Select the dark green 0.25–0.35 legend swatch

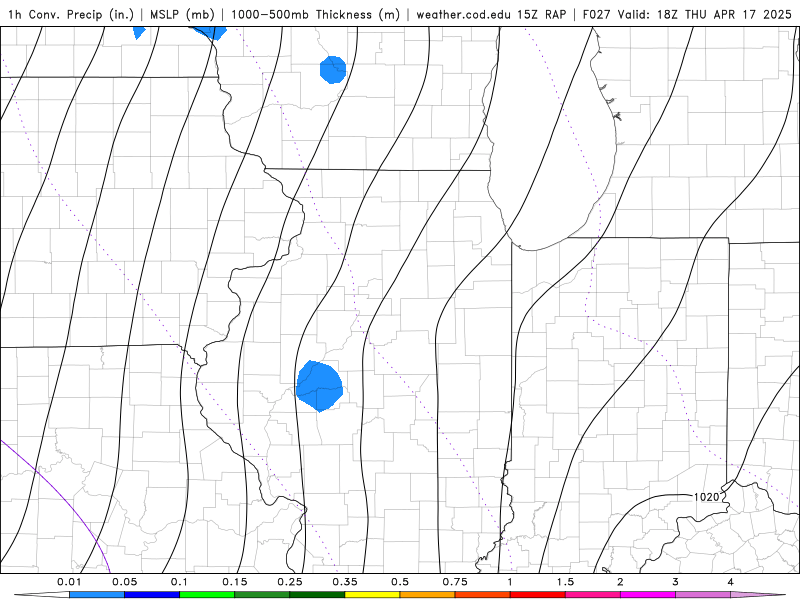317,595
